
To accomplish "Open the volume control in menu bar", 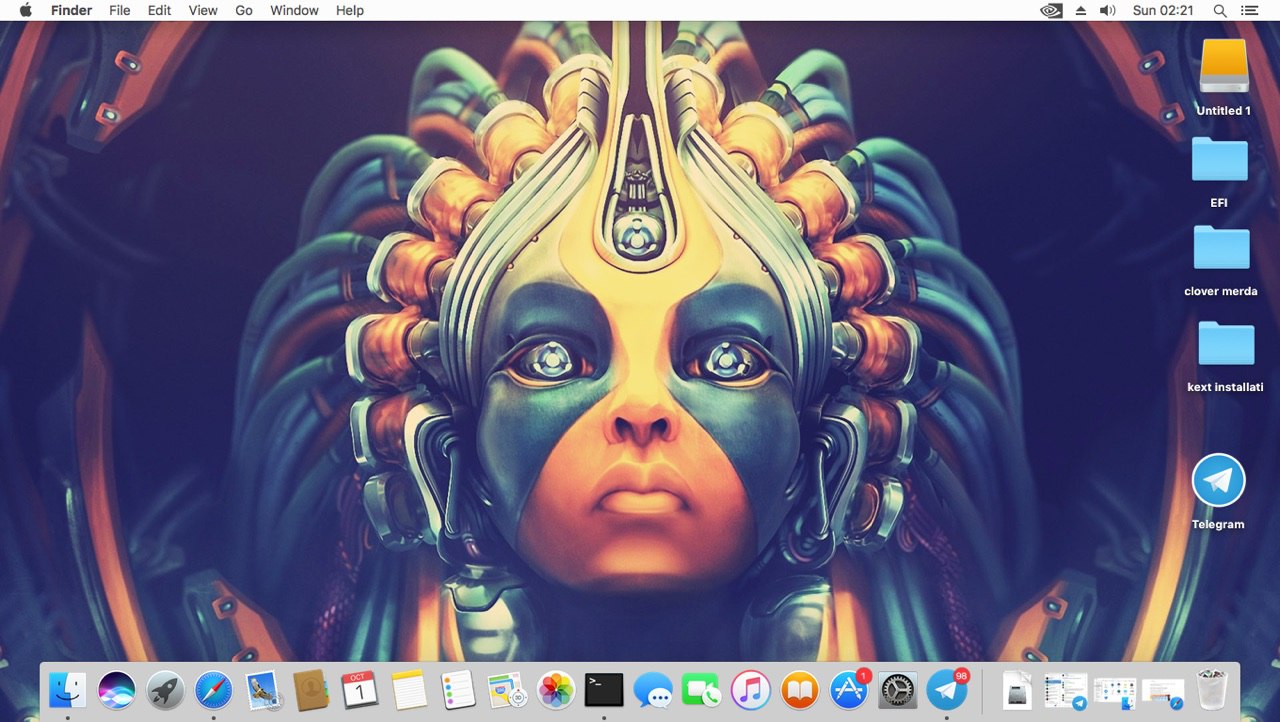I will [x=1107, y=10].
